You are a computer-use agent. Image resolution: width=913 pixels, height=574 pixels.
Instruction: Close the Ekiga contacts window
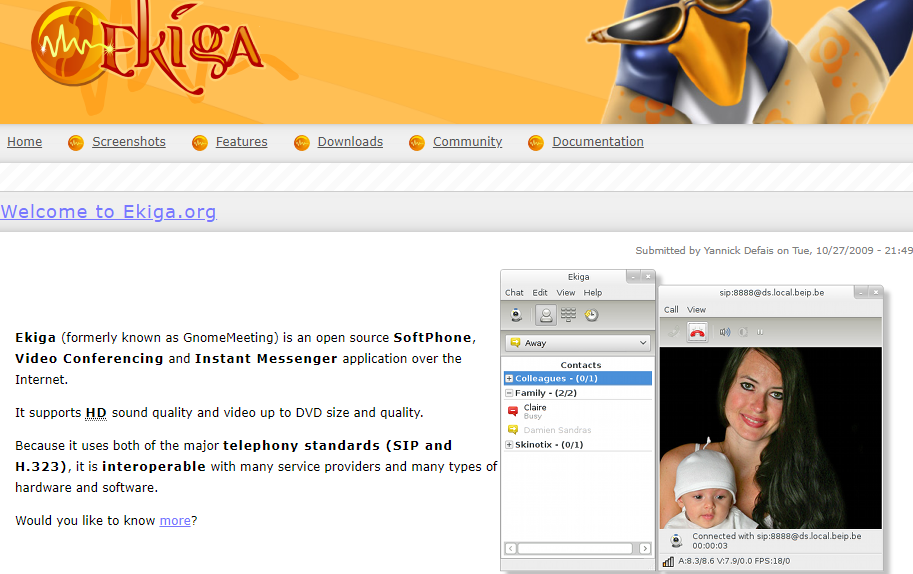[x=647, y=277]
